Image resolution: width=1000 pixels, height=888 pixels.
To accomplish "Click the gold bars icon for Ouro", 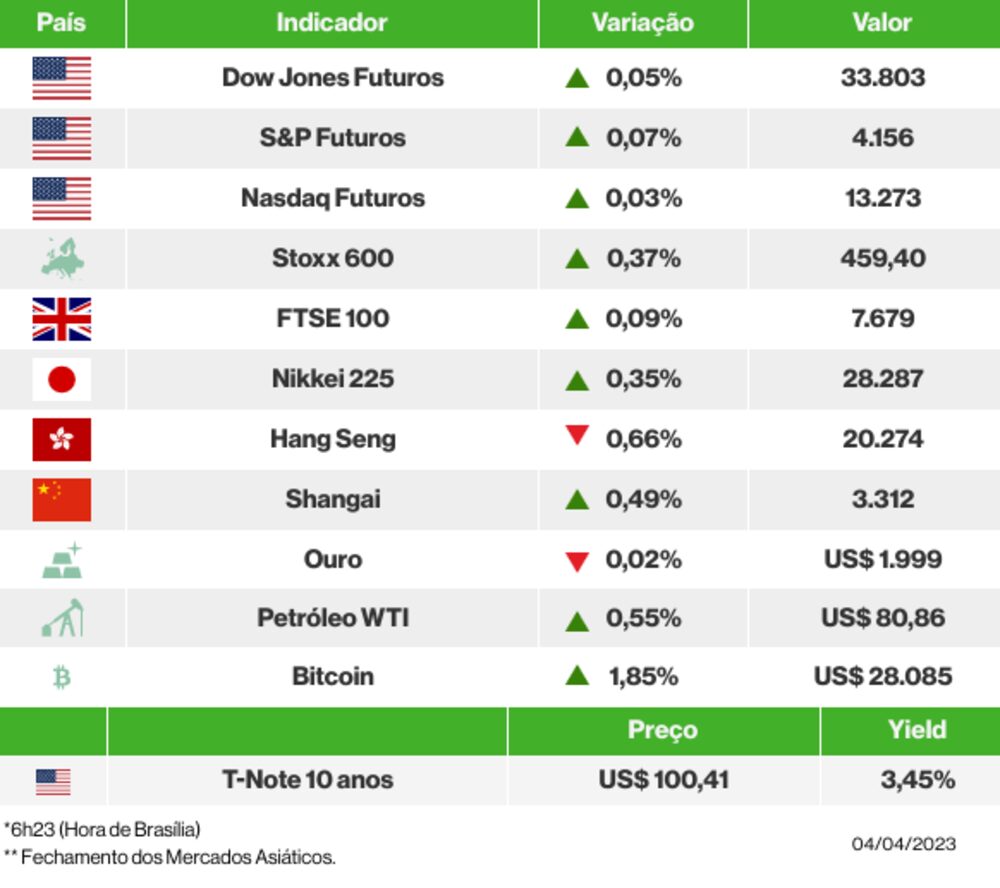I will tap(61, 560).
